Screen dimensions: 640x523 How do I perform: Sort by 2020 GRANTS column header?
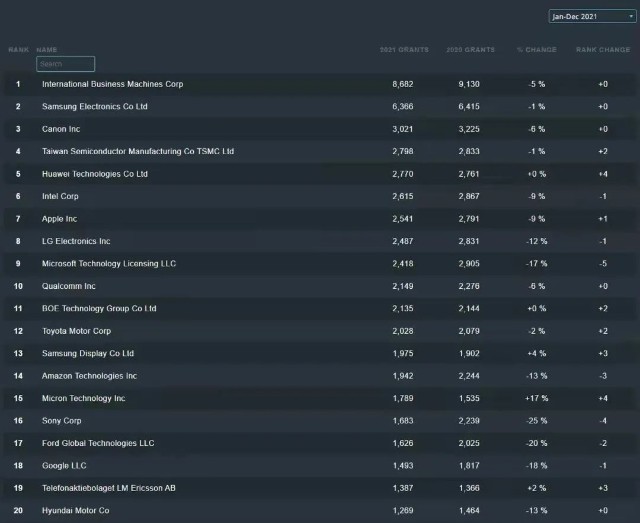(470, 49)
